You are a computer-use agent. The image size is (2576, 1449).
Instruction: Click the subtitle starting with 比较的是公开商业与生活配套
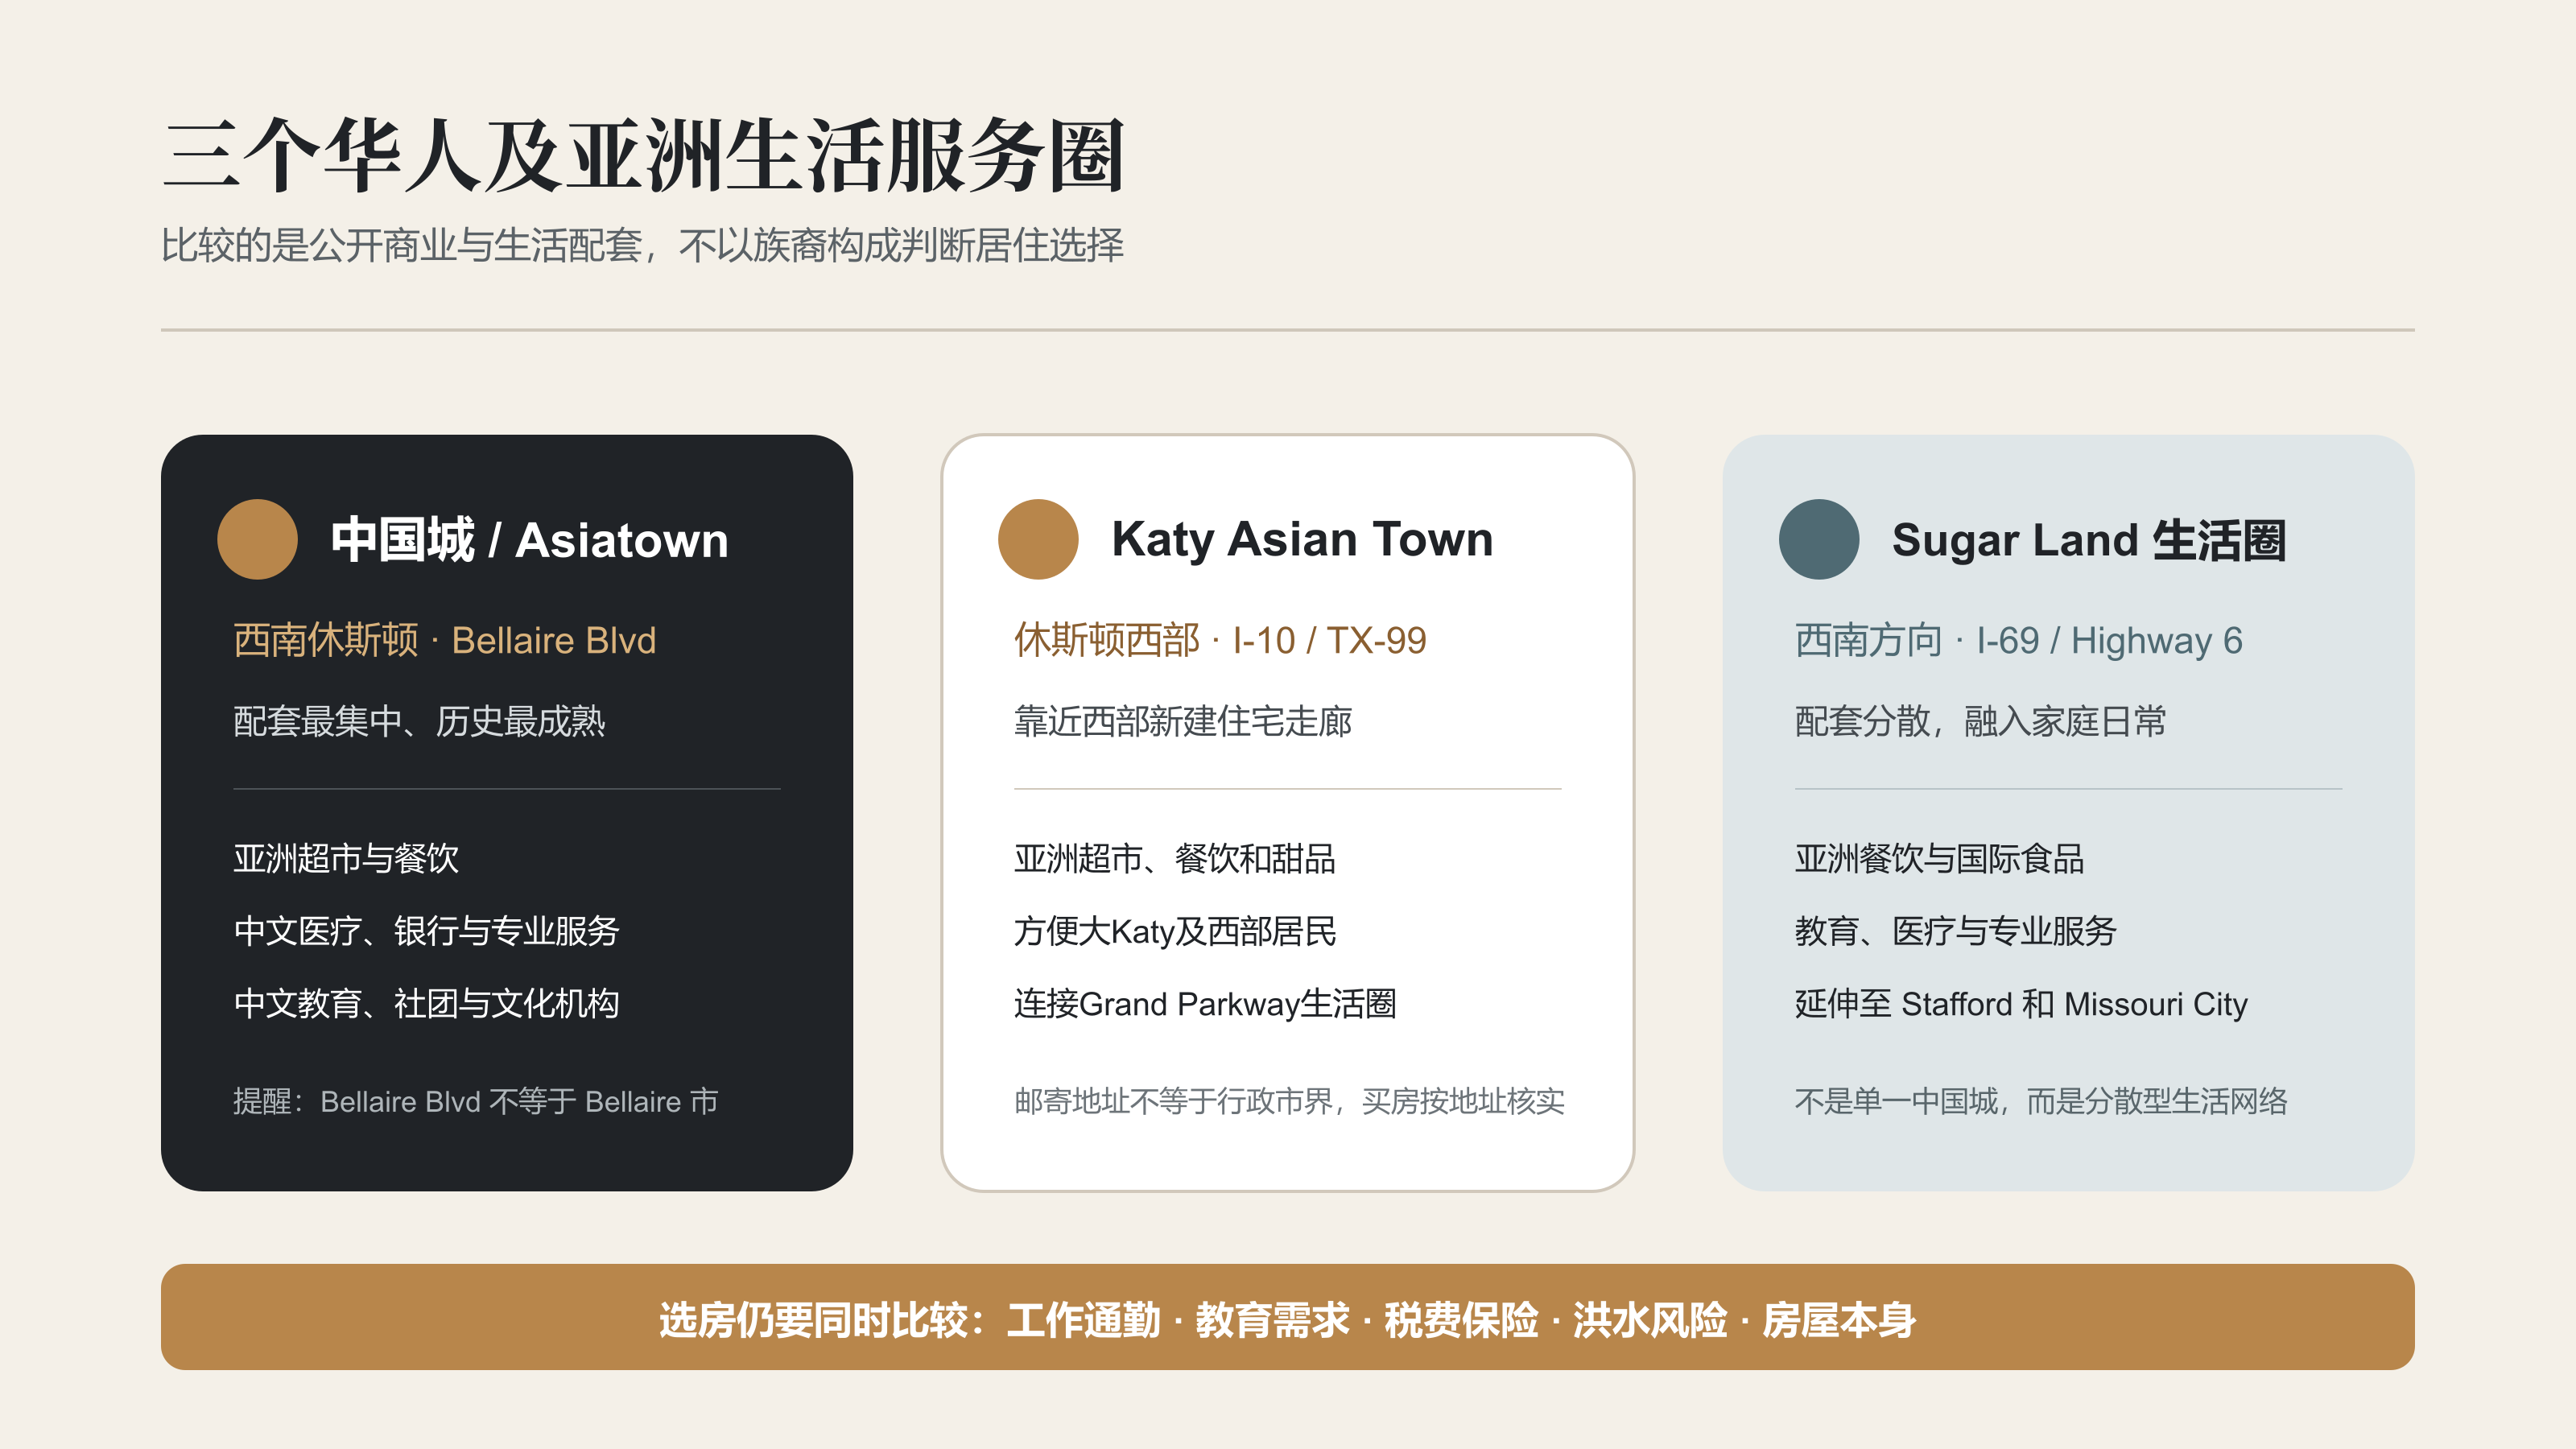[643, 245]
